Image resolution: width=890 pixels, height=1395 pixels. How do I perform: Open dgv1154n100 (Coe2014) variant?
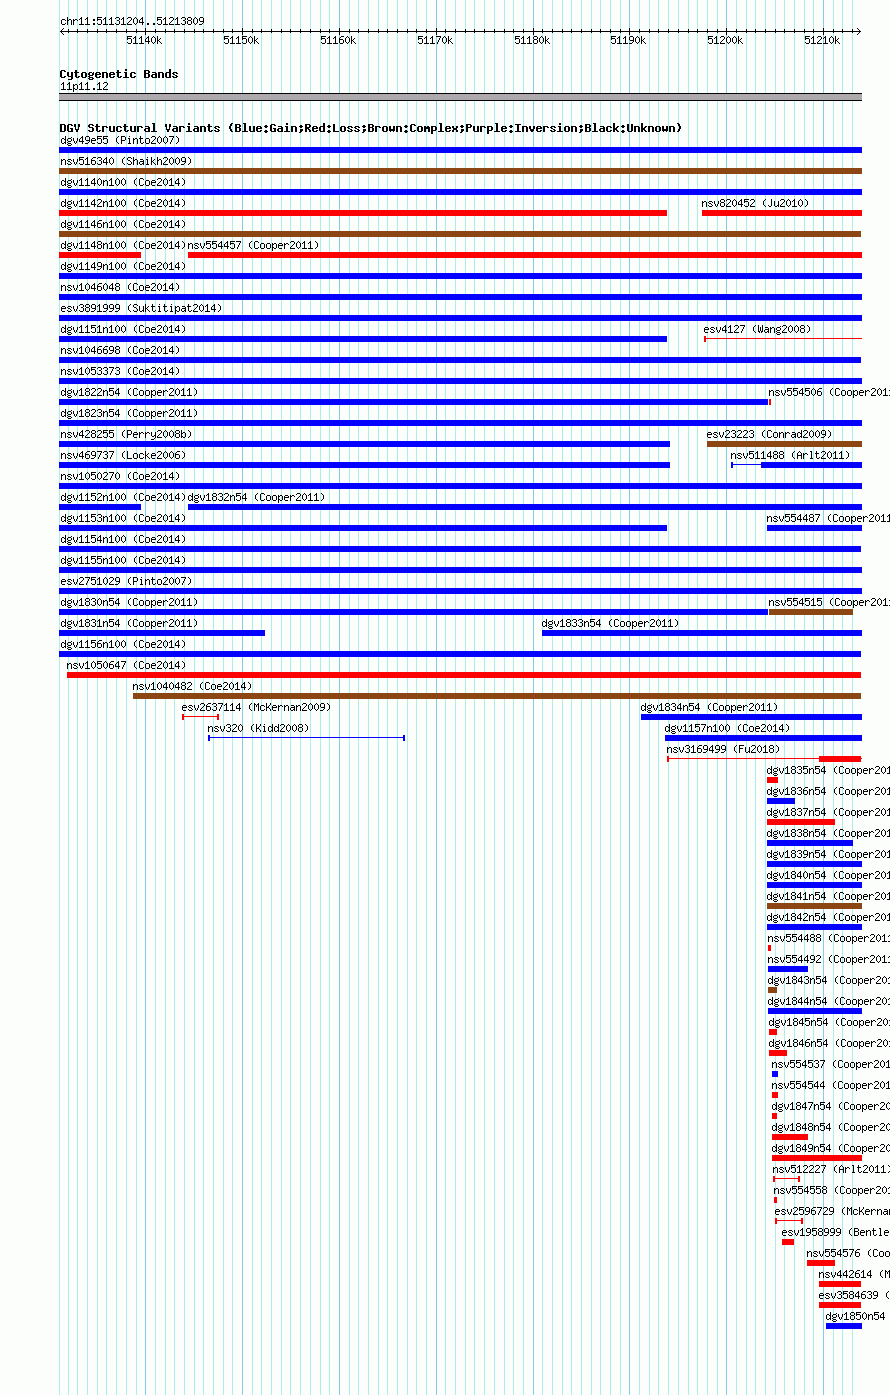(123, 539)
